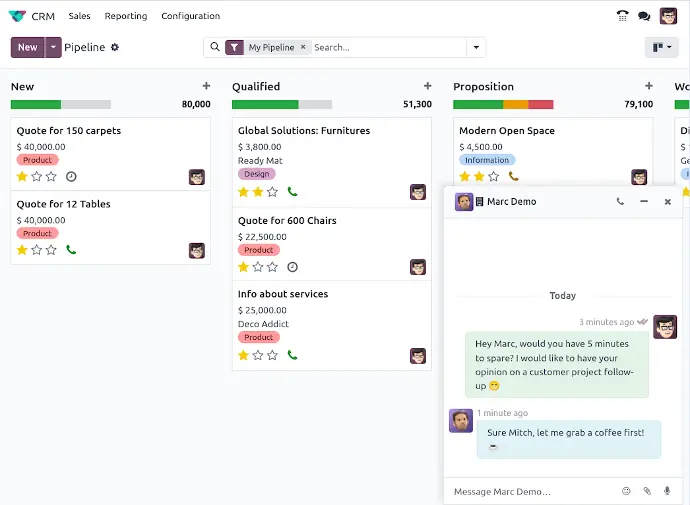Viewport: 690px width, 505px height.
Task: Open the VoIP phone icon in top bar
Action: pos(622,16)
